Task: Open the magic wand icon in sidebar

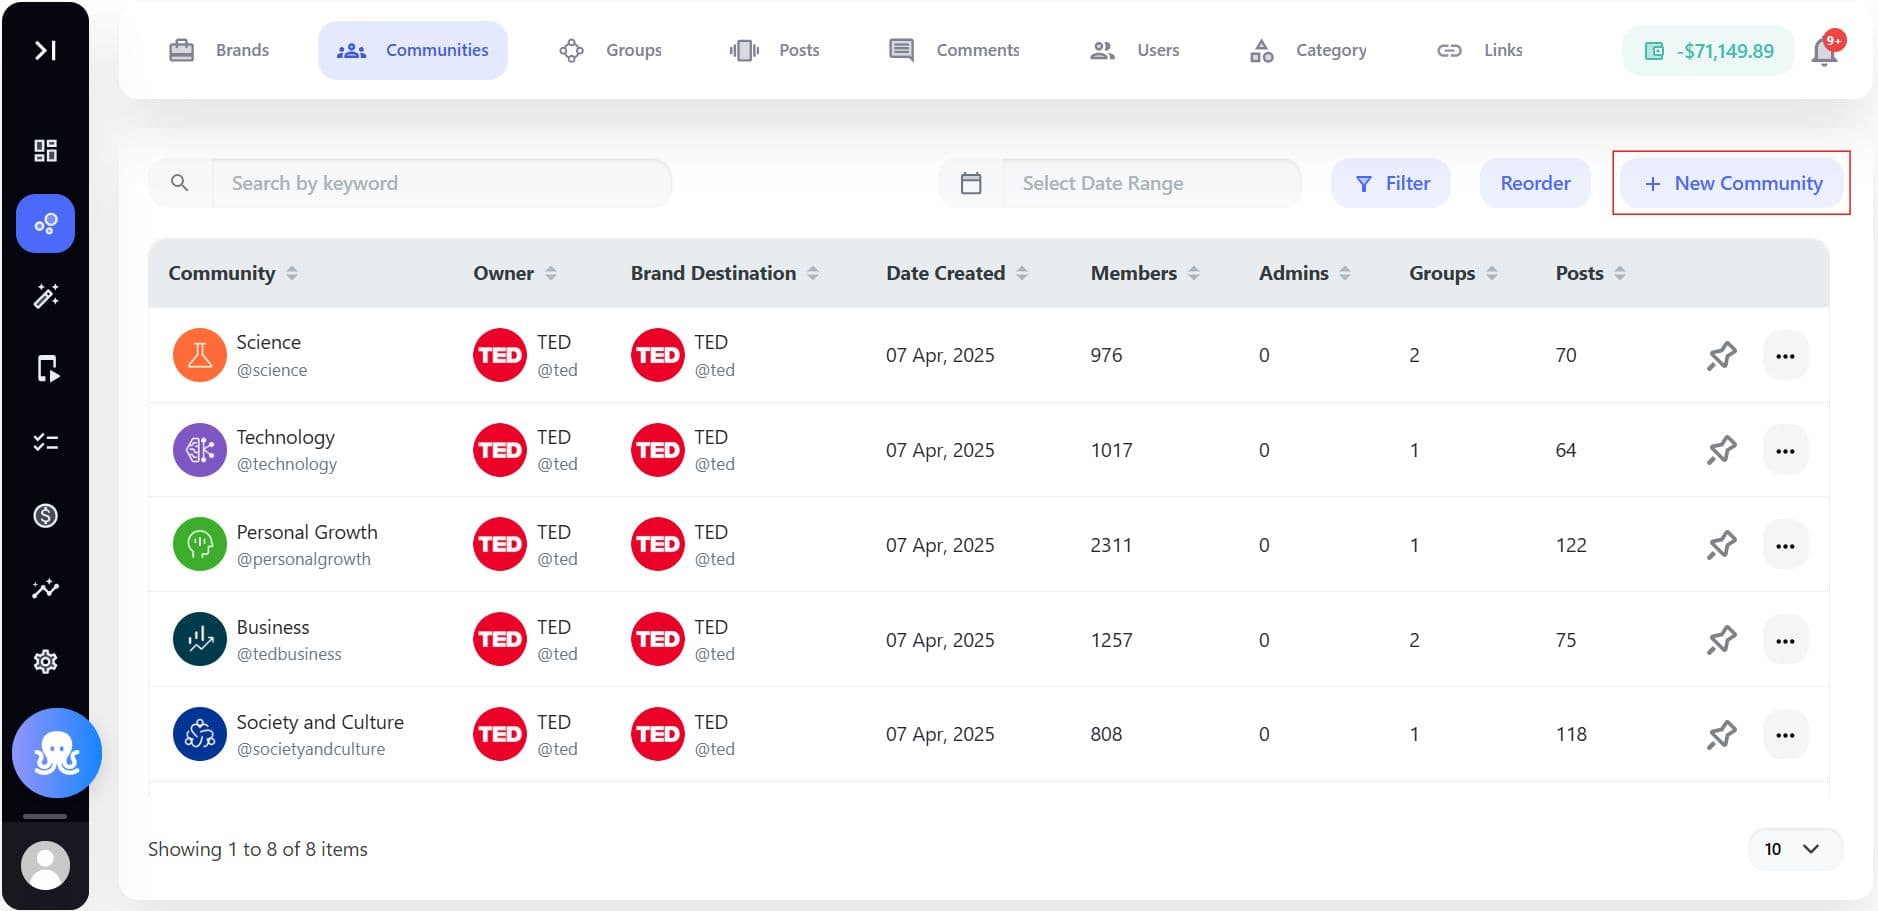Action: [45, 296]
